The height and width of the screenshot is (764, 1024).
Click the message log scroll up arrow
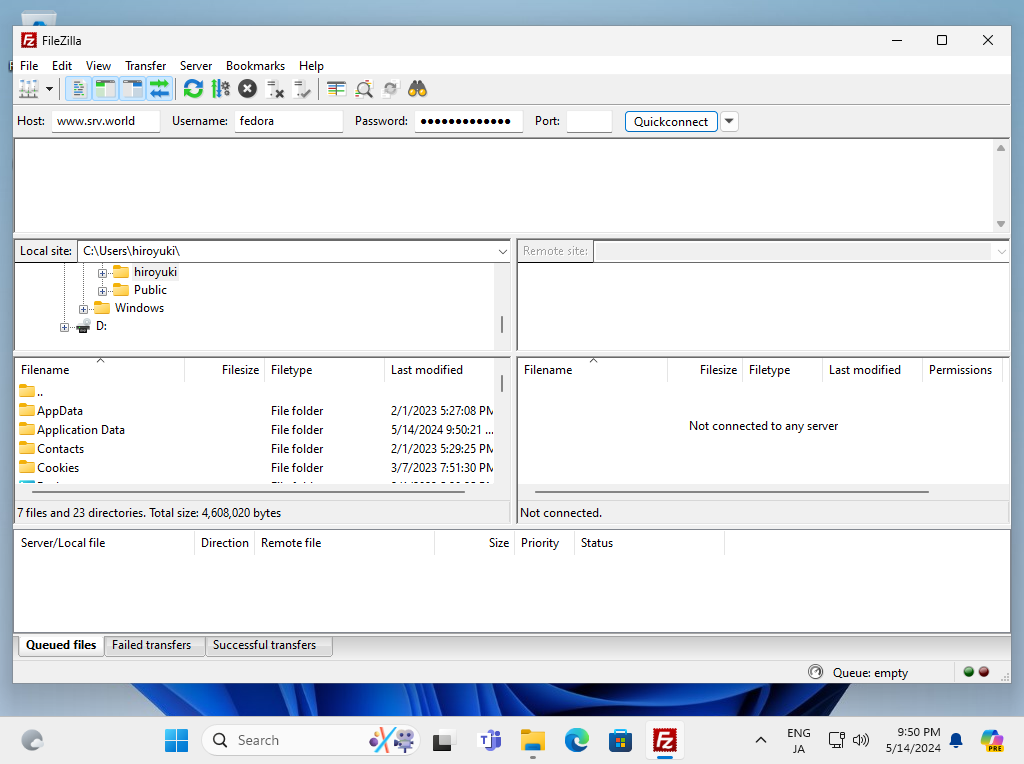[1000, 148]
